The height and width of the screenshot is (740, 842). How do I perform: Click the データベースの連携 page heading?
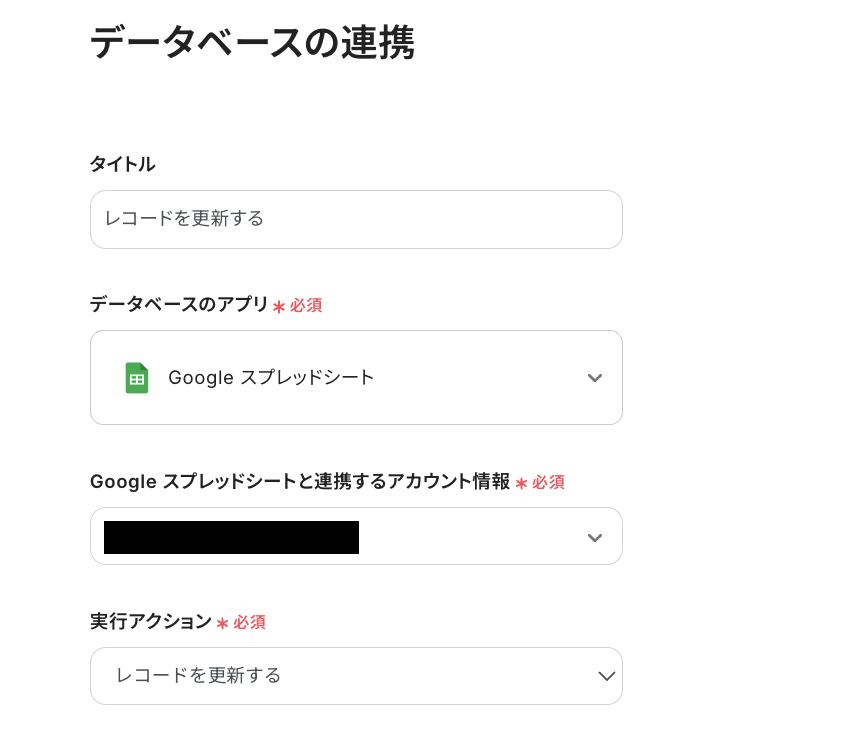252,43
